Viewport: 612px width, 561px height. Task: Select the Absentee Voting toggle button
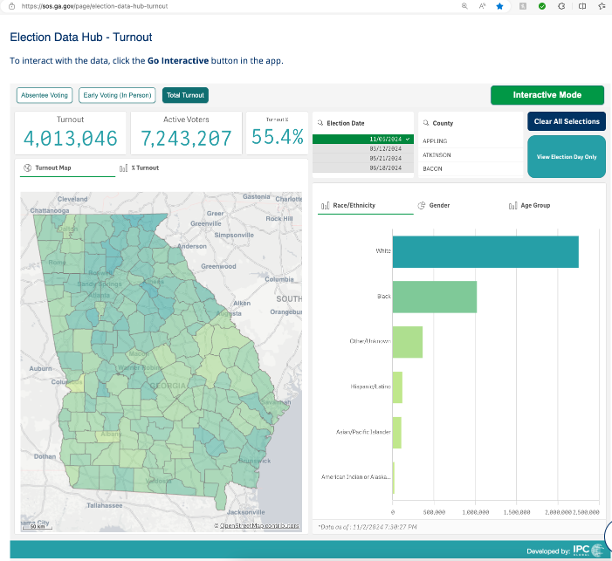(x=44, y=95)
